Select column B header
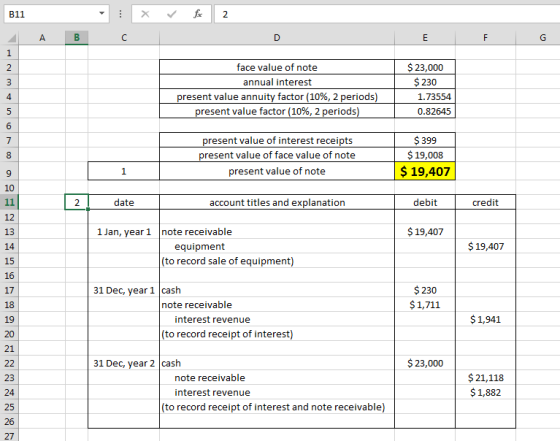 [77, 37]
